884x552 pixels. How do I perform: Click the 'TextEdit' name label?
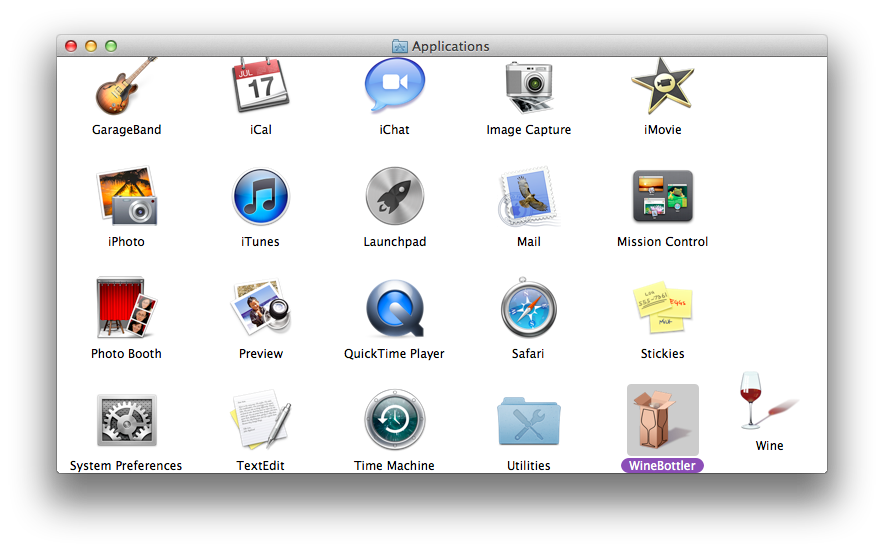point(260,465)
